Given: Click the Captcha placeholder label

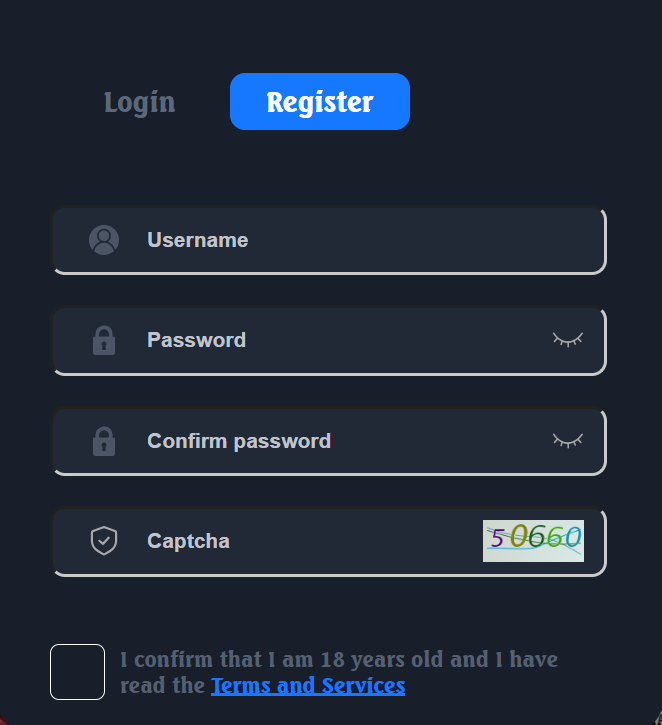Looking at the screenshot, I should tap(189, 541).
